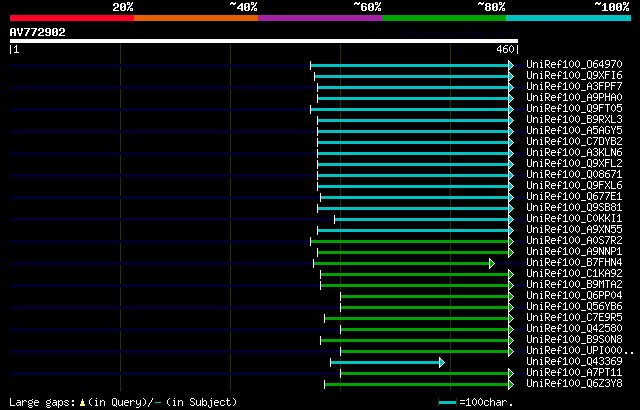Click the cyan ~100% identity legend segment
The width and height of the screenshot is (640, 410).
(x=569, y=18)
